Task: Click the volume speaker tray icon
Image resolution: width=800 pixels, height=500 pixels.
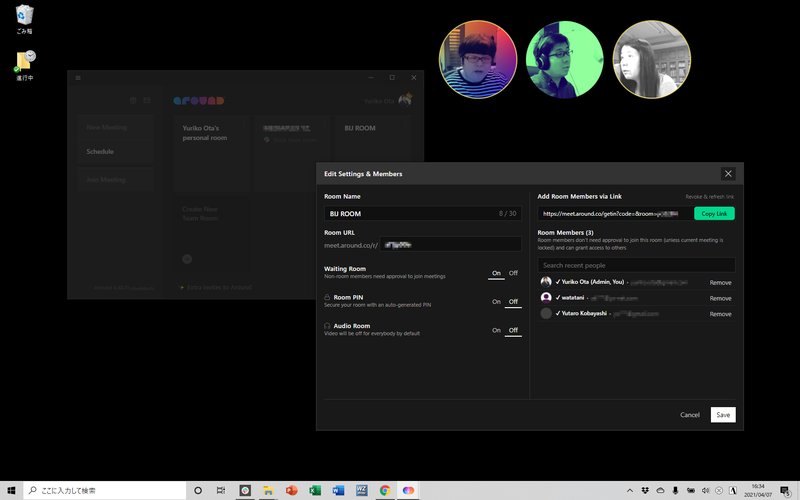Action: [705, 490]
